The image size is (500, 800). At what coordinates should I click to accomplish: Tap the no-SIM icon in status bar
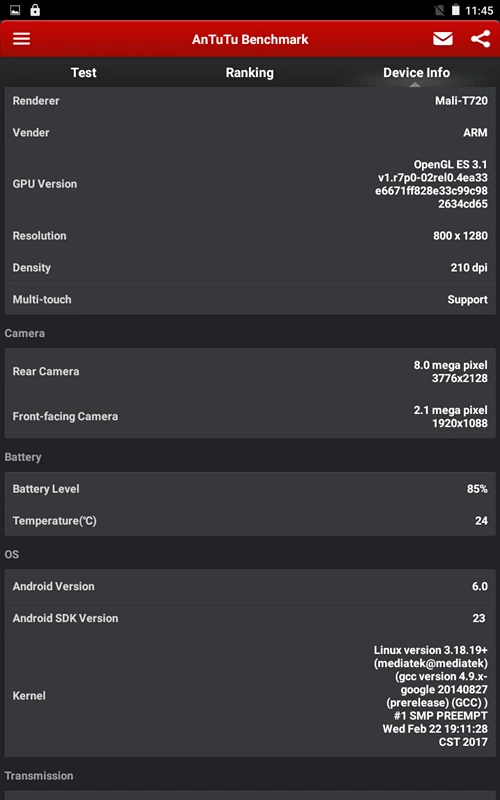(439, 10)
